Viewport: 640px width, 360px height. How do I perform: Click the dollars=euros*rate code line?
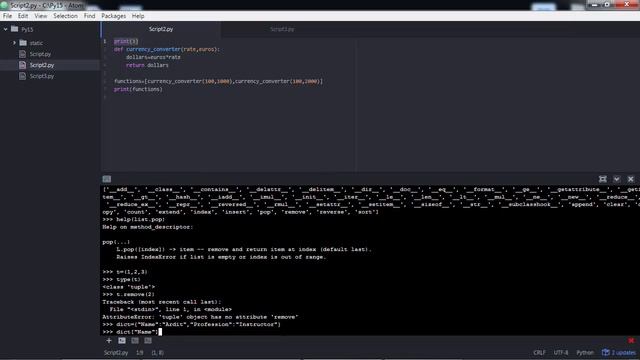(153, 57)
